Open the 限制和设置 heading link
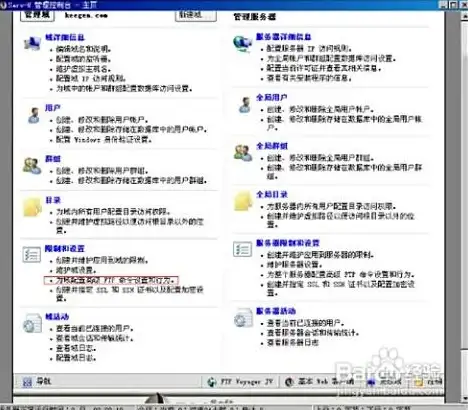The image size is (468, 410). click(65, 249)
